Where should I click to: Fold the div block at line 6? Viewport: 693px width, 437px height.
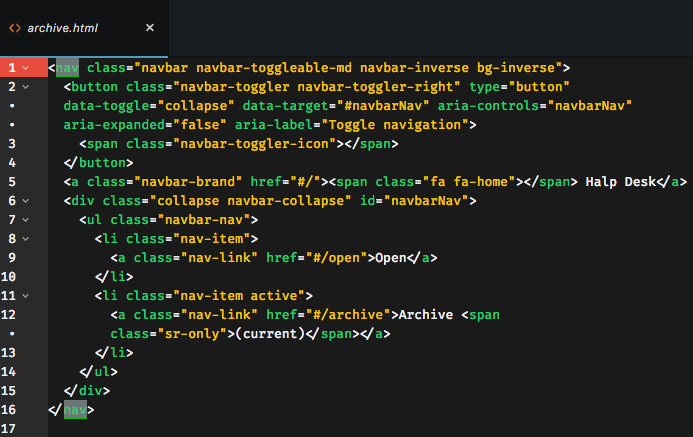[x=26, y=201]
